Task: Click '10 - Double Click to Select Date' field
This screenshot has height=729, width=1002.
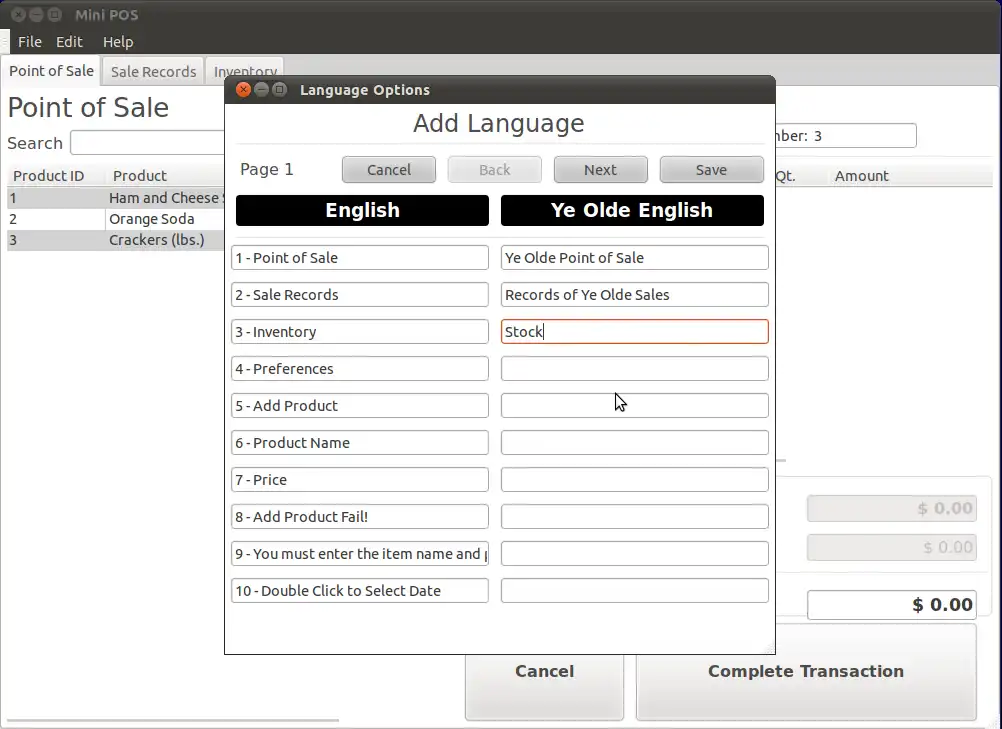Action: (x=360, y=591)
